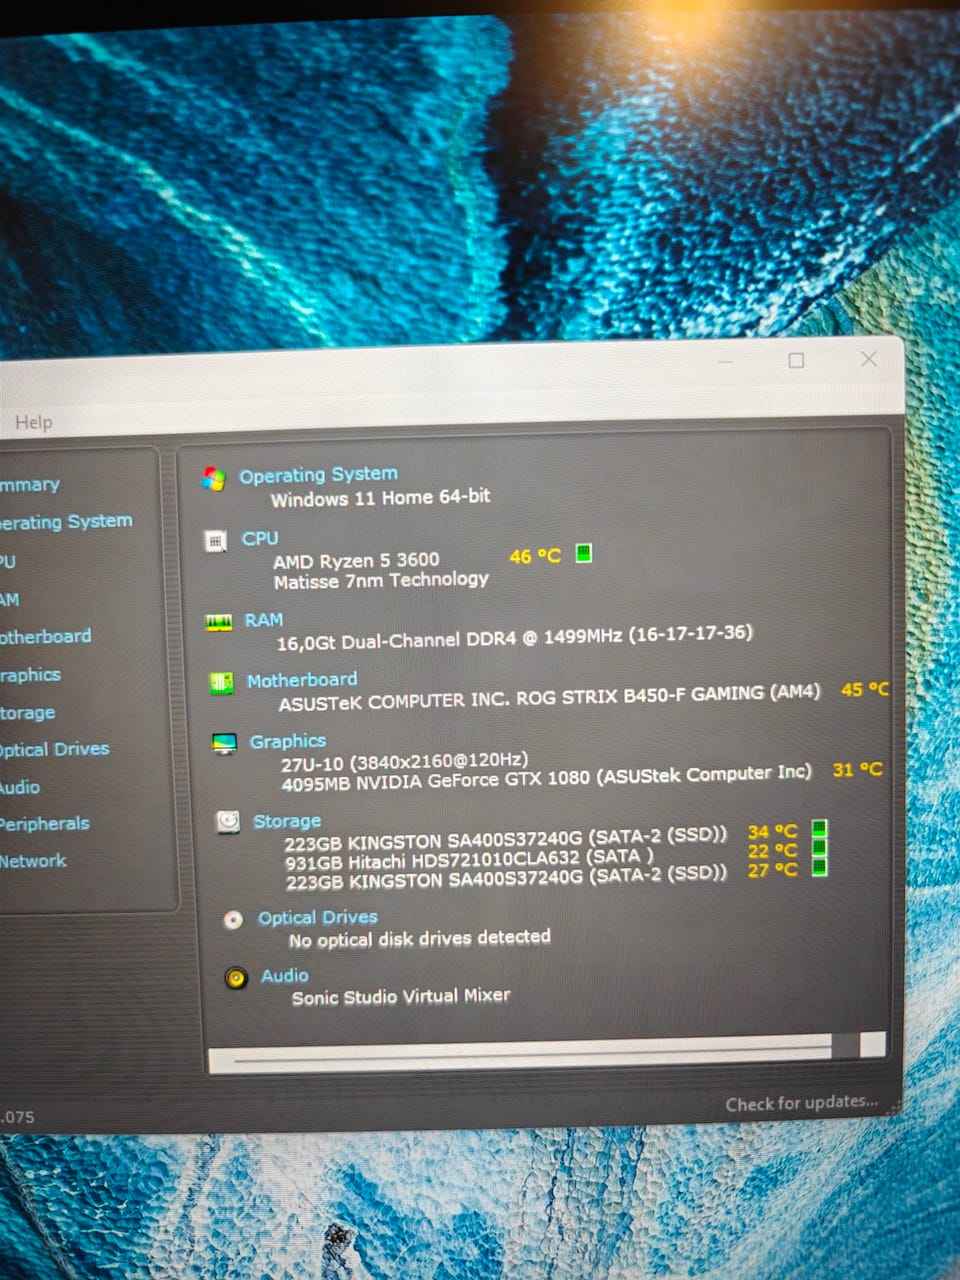The image size is (960, 1280).
Task: Click the 22 °C drive temperature
Action: (x=772, y=851)
